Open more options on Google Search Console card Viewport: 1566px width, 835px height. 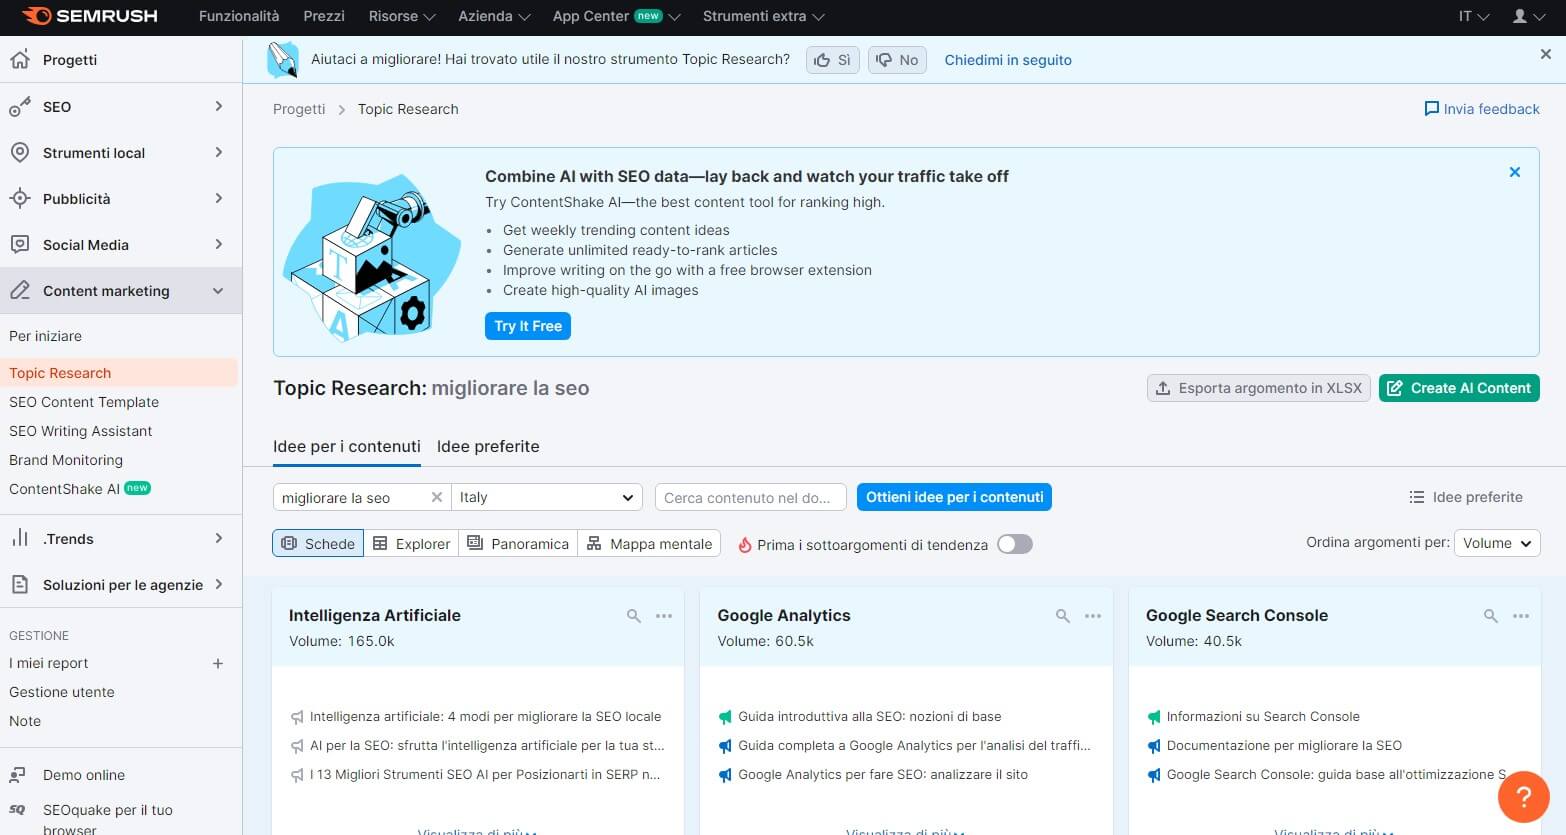click(1521, 616)
